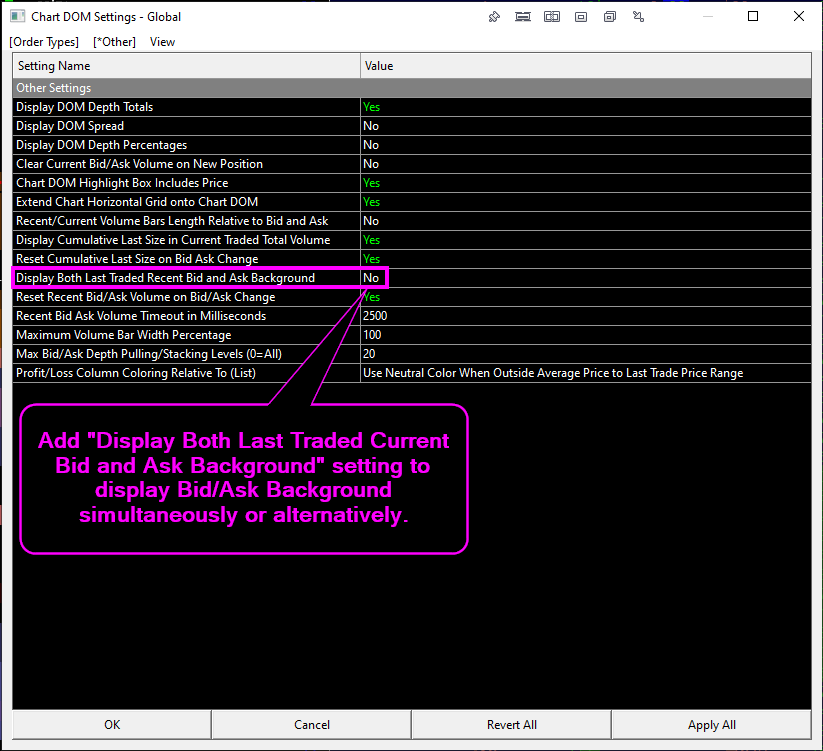Screen dimensions: 823x751
Task: Click the diagonal arrow node icon
Action: 638,17
